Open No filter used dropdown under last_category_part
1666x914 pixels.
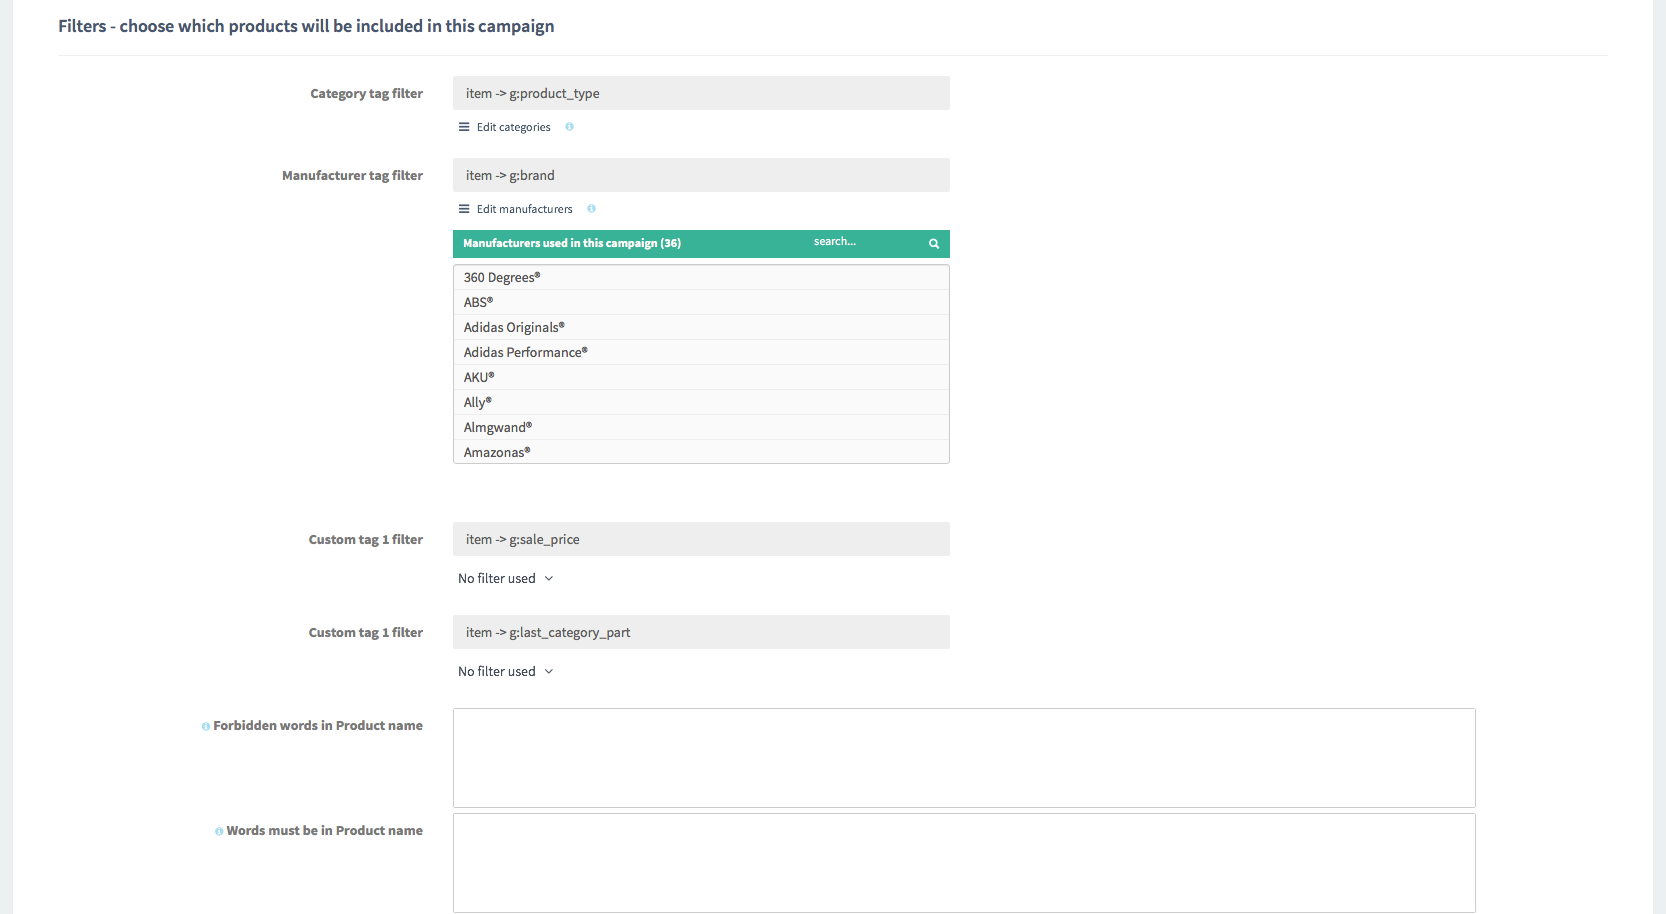pyautogui.click(x=505, y=671)
